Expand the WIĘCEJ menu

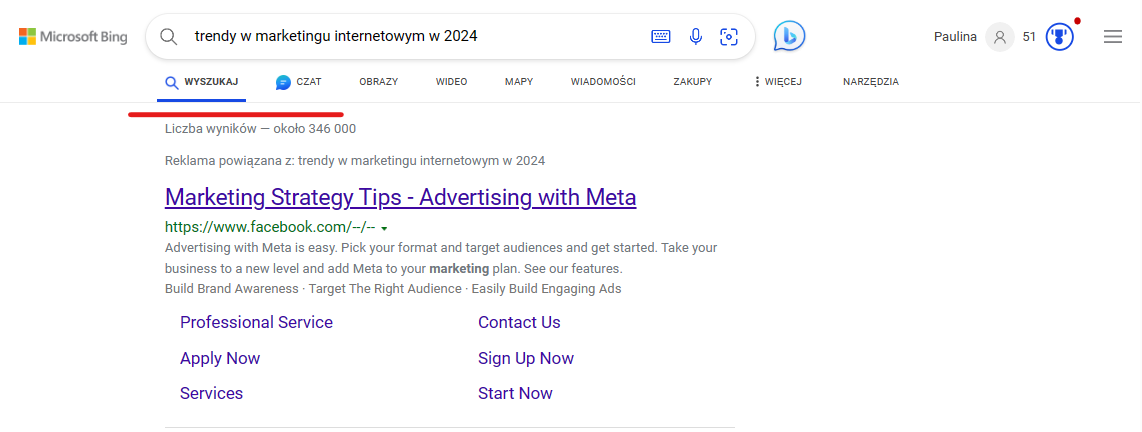779,82
